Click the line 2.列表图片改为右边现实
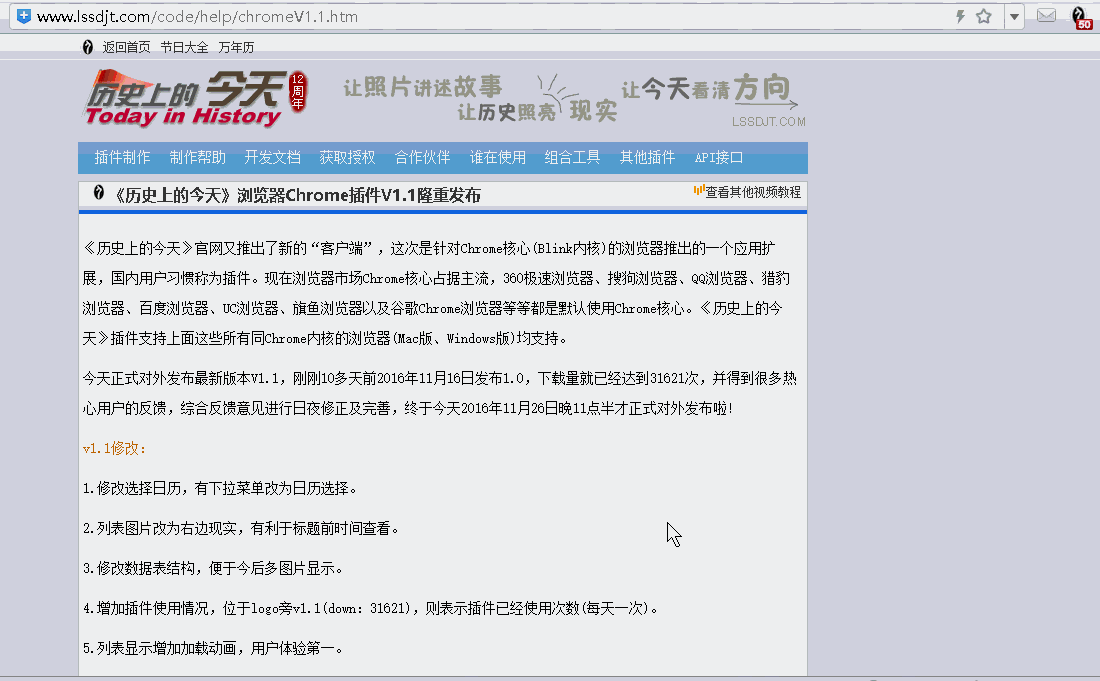Image resolution: width=1100 pixels, height=681 pixels. point(241,528)
